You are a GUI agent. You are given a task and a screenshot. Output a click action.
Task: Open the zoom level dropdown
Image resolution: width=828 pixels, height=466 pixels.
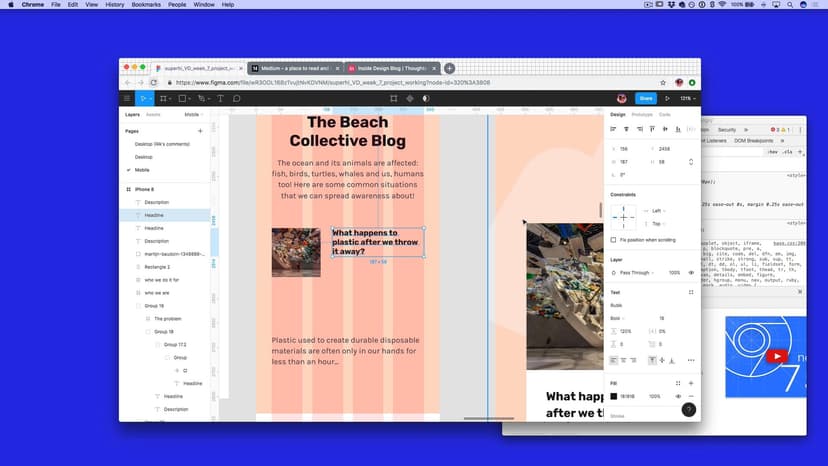tap(687, 98)
